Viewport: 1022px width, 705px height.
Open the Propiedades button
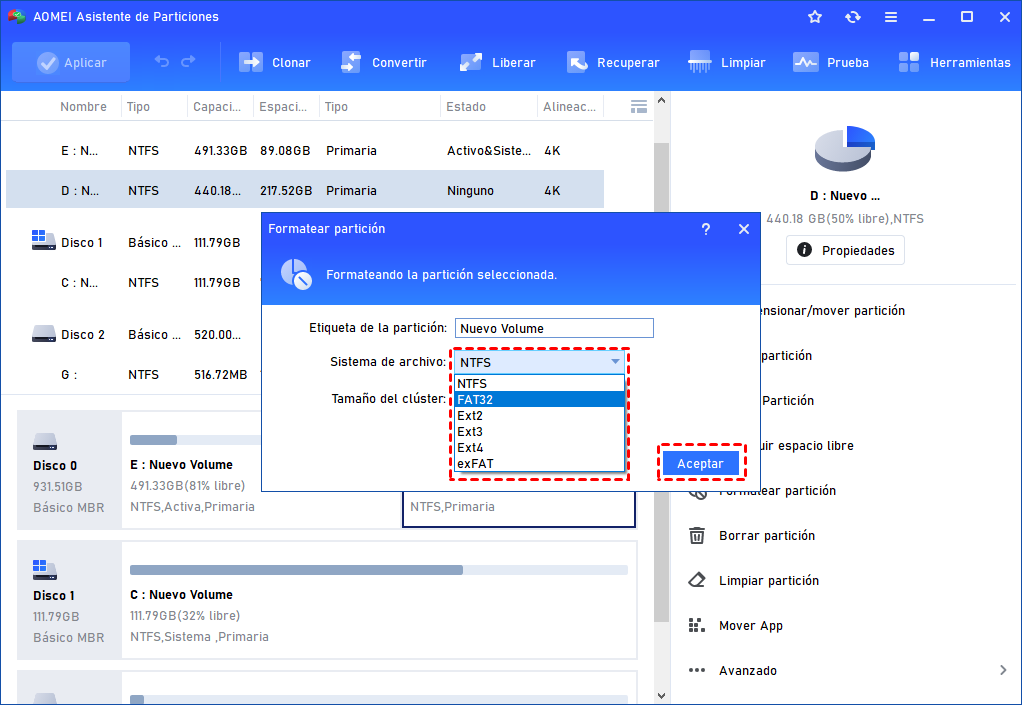pyautogui.click(x=845, y=251)
